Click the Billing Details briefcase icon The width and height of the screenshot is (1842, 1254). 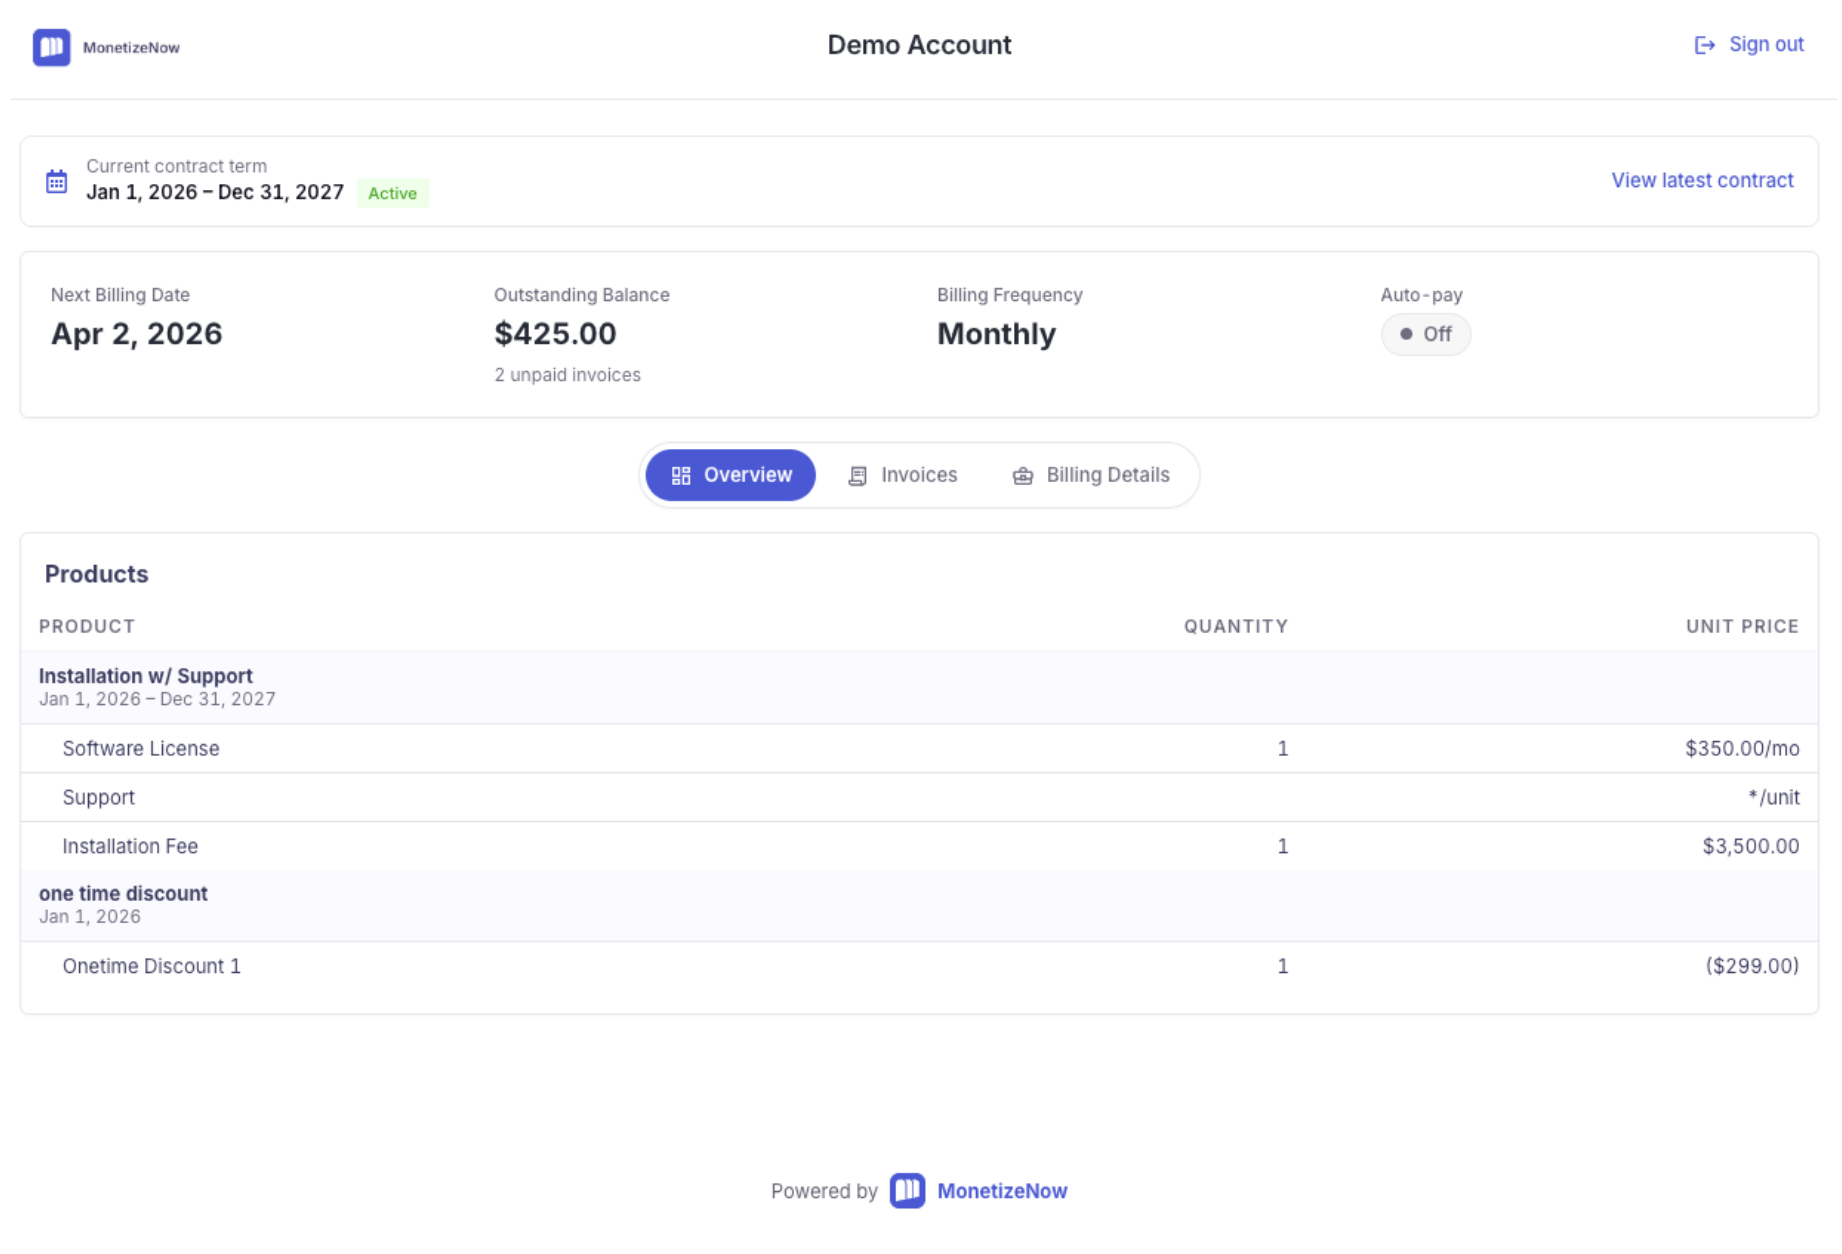click(x=1023, y=476)
